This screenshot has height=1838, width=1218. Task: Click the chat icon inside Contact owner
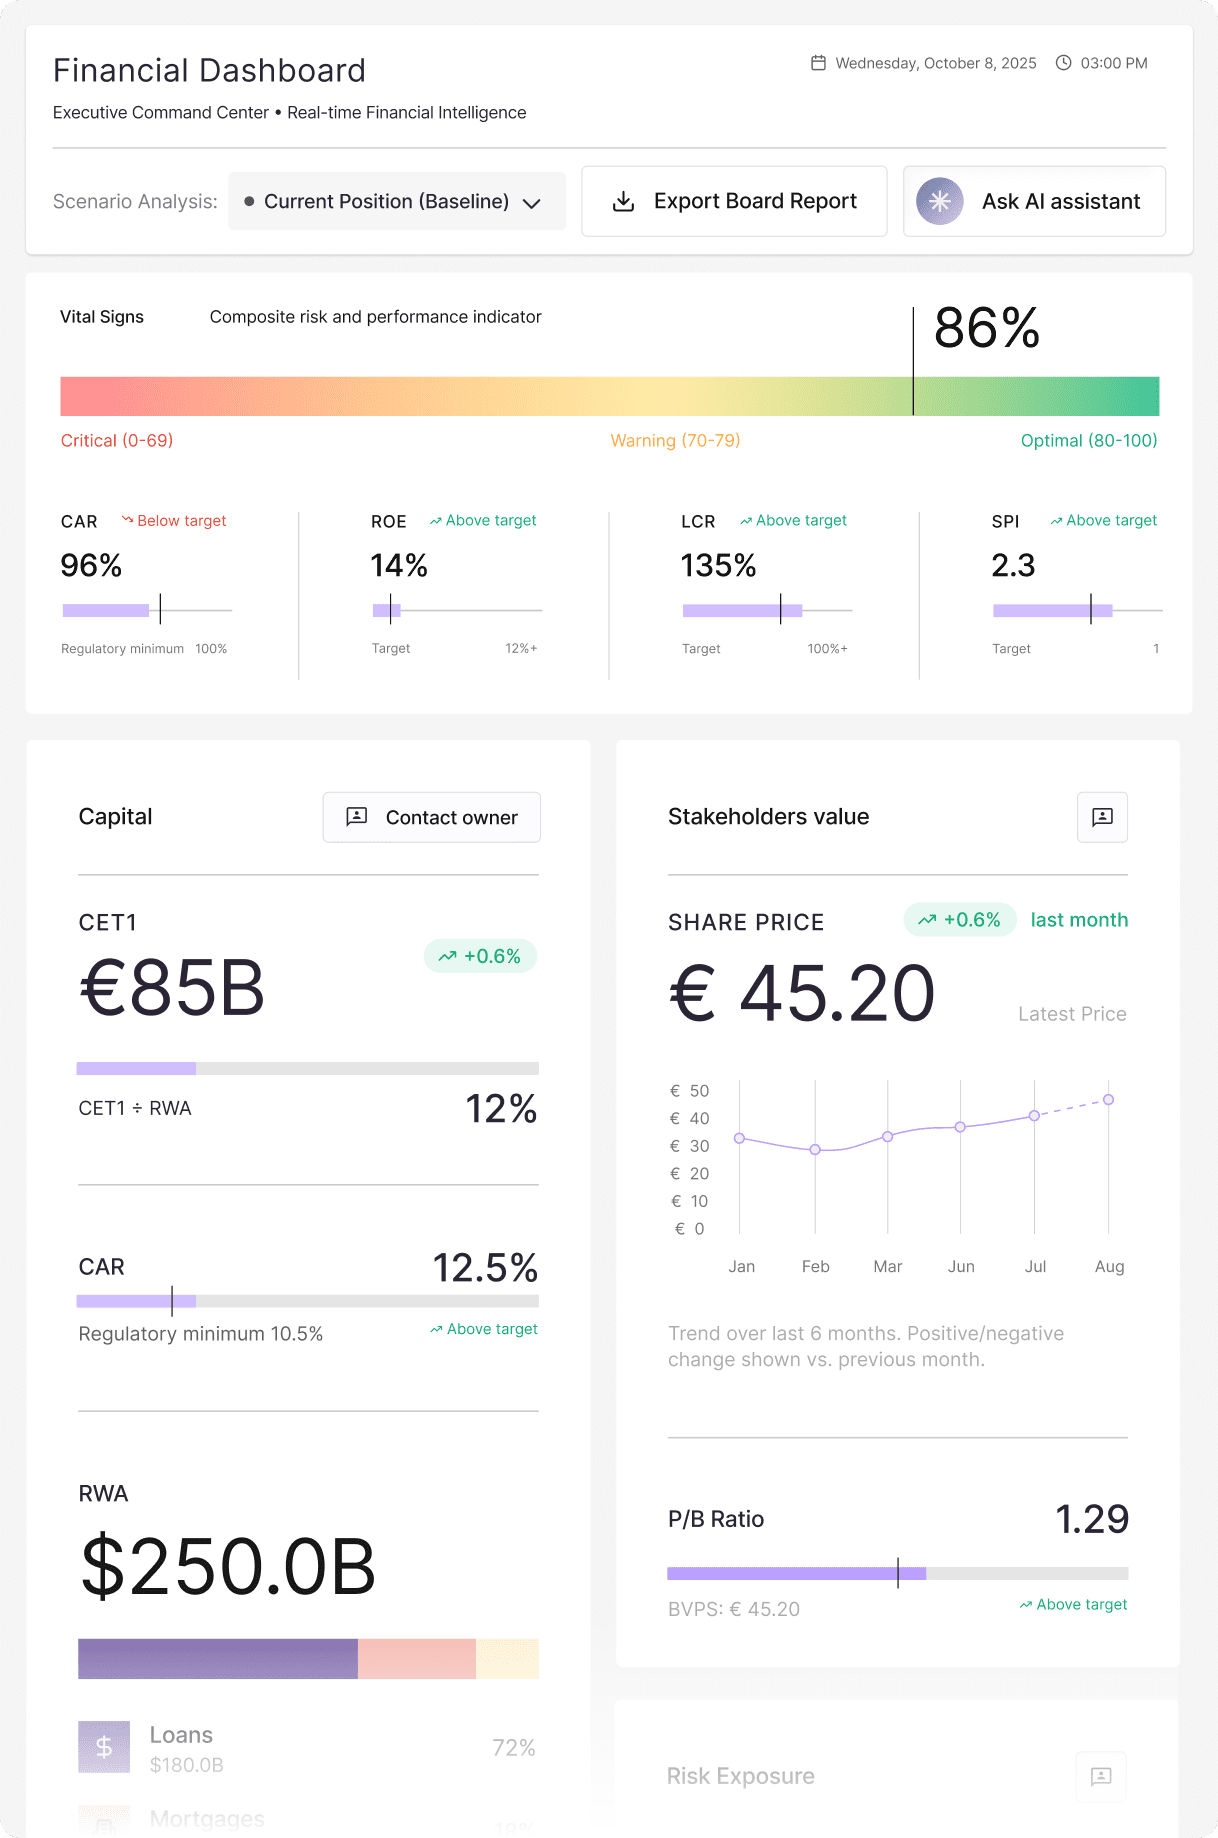point(357,817)
